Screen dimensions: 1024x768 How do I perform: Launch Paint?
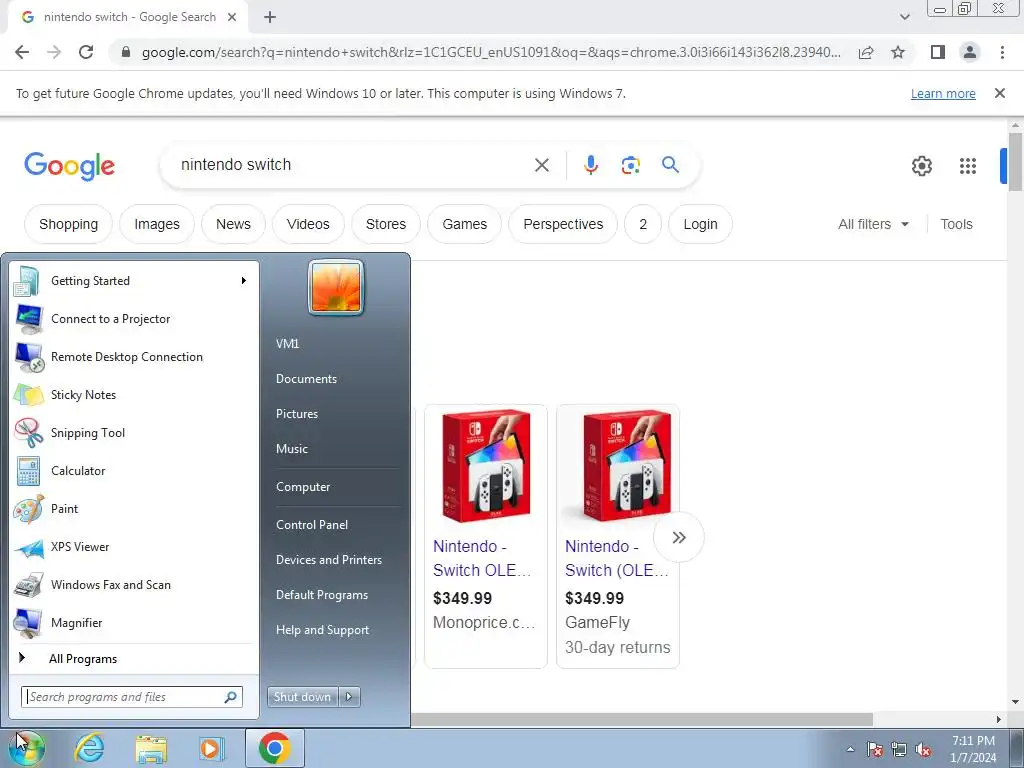point(134,509)
